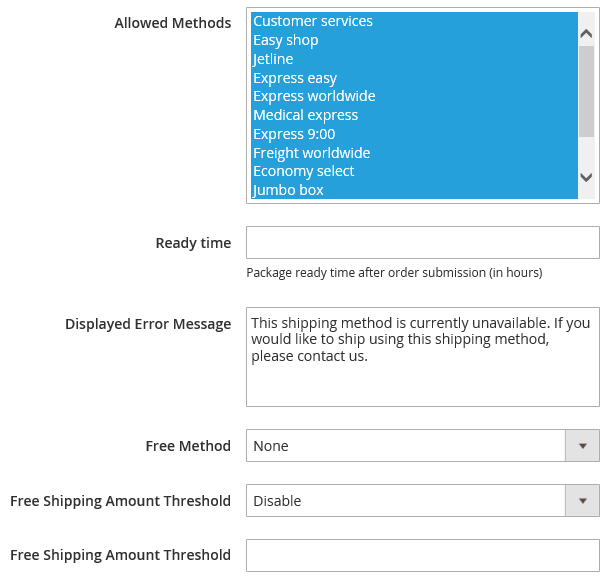Select Easy shop shipping method
Screen dimensions: 608x579
coord(286,40)
